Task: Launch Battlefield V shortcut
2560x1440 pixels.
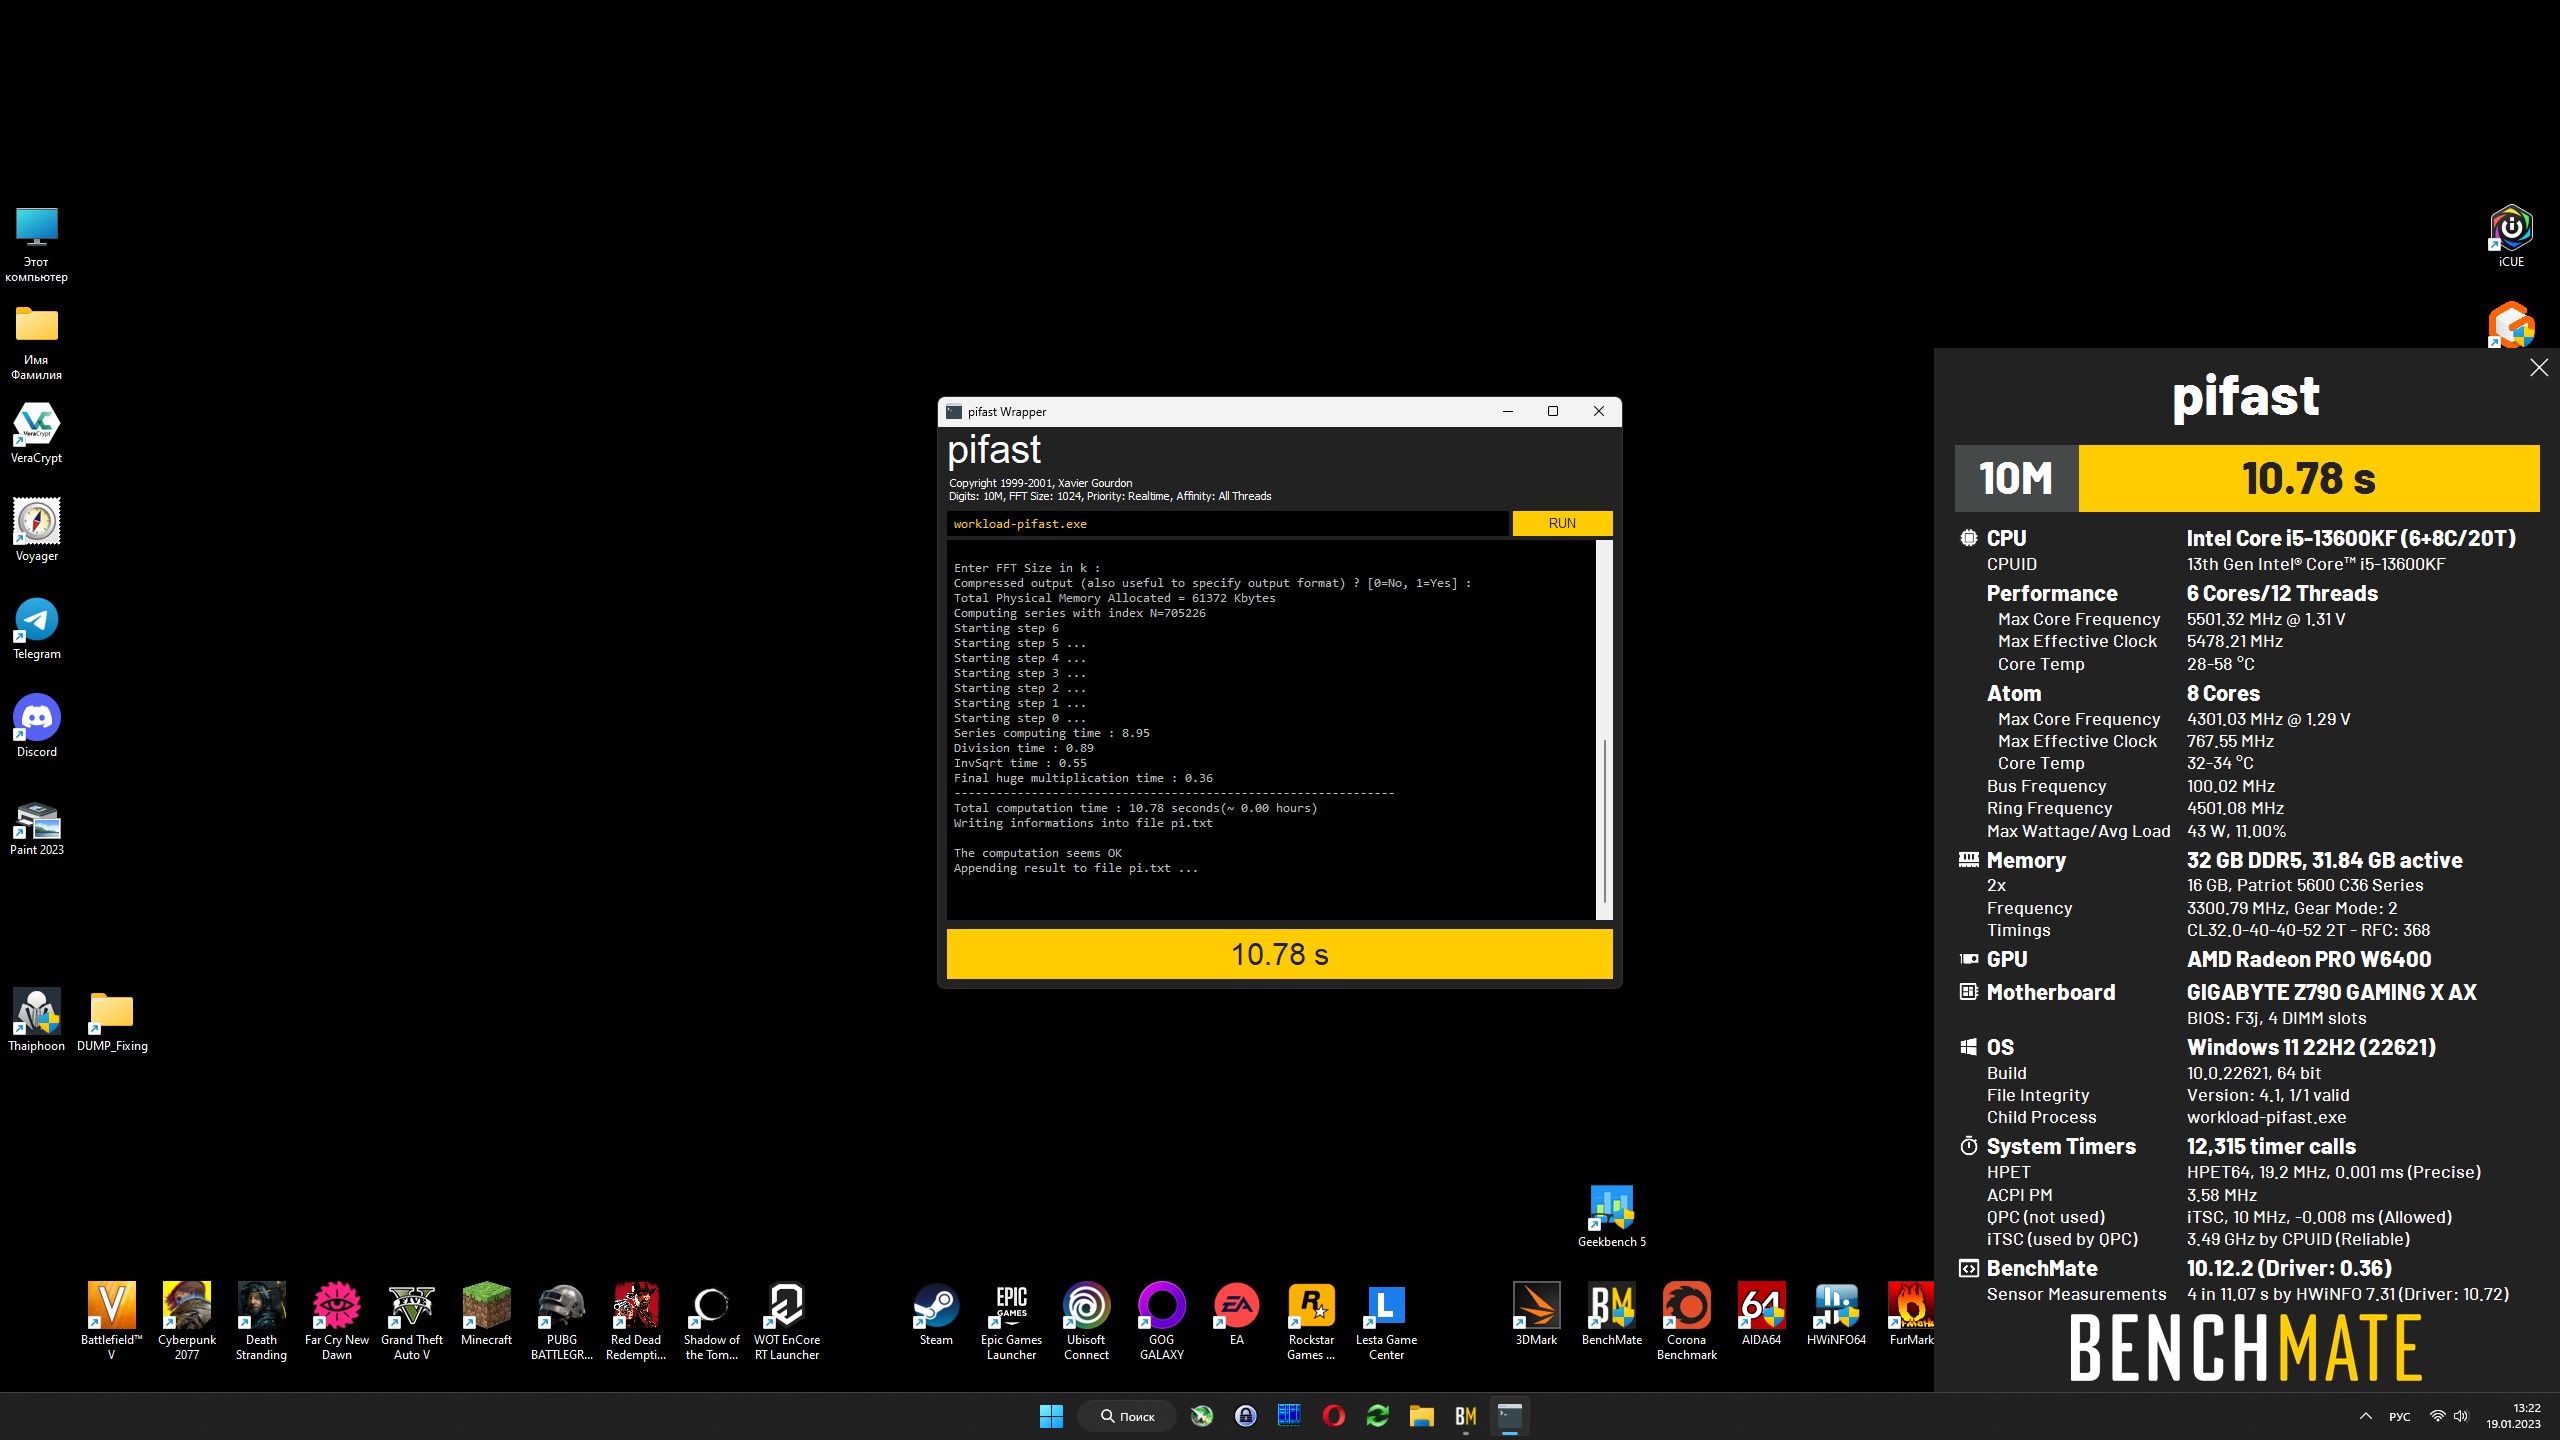Action: 111,1322
